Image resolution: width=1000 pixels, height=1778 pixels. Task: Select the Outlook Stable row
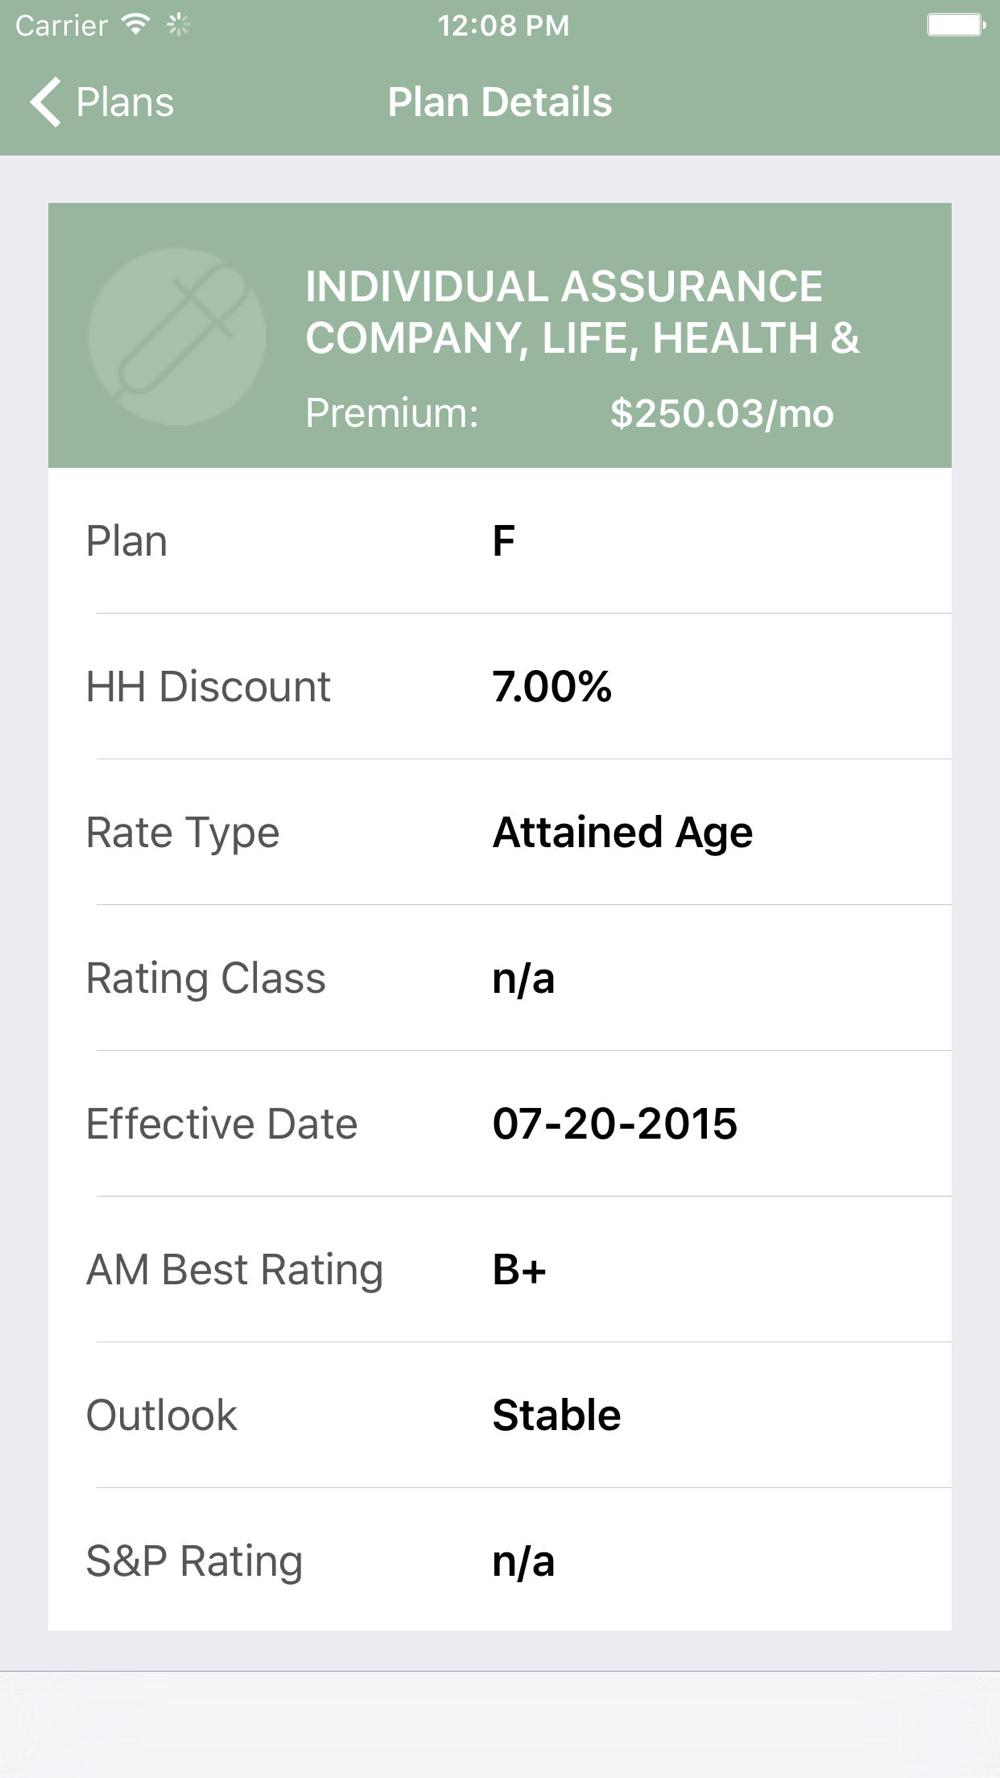point(500,1415)
